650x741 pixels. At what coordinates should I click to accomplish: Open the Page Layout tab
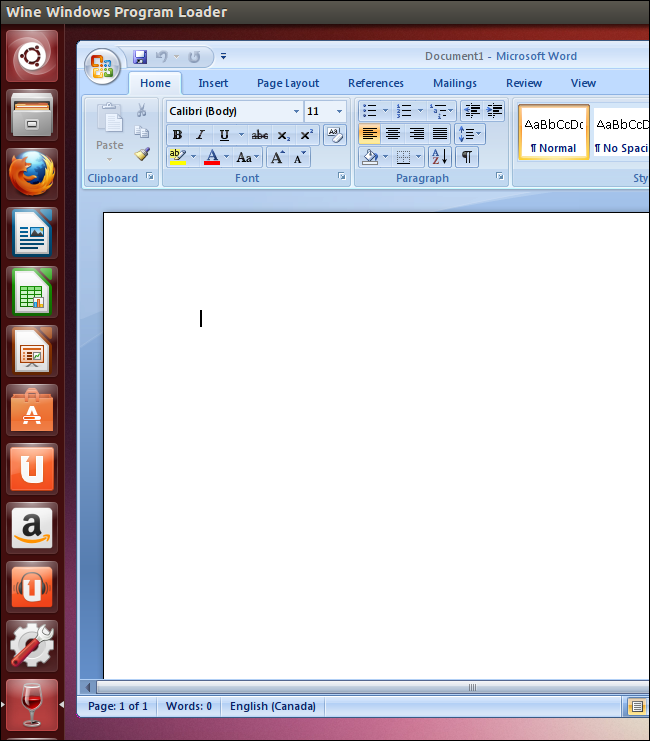pyautogui.click(x=288, y=83)
